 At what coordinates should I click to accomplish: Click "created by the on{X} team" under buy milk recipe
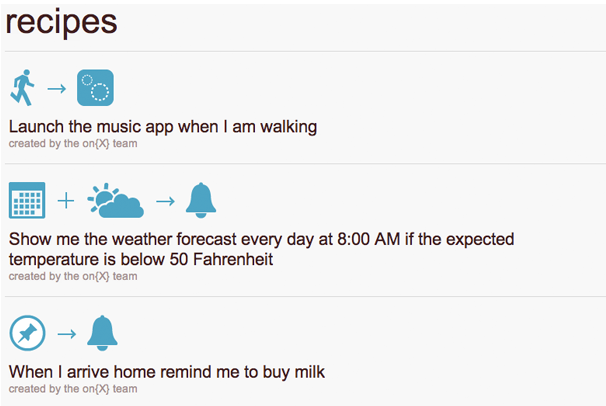click(x=73, y=389)
